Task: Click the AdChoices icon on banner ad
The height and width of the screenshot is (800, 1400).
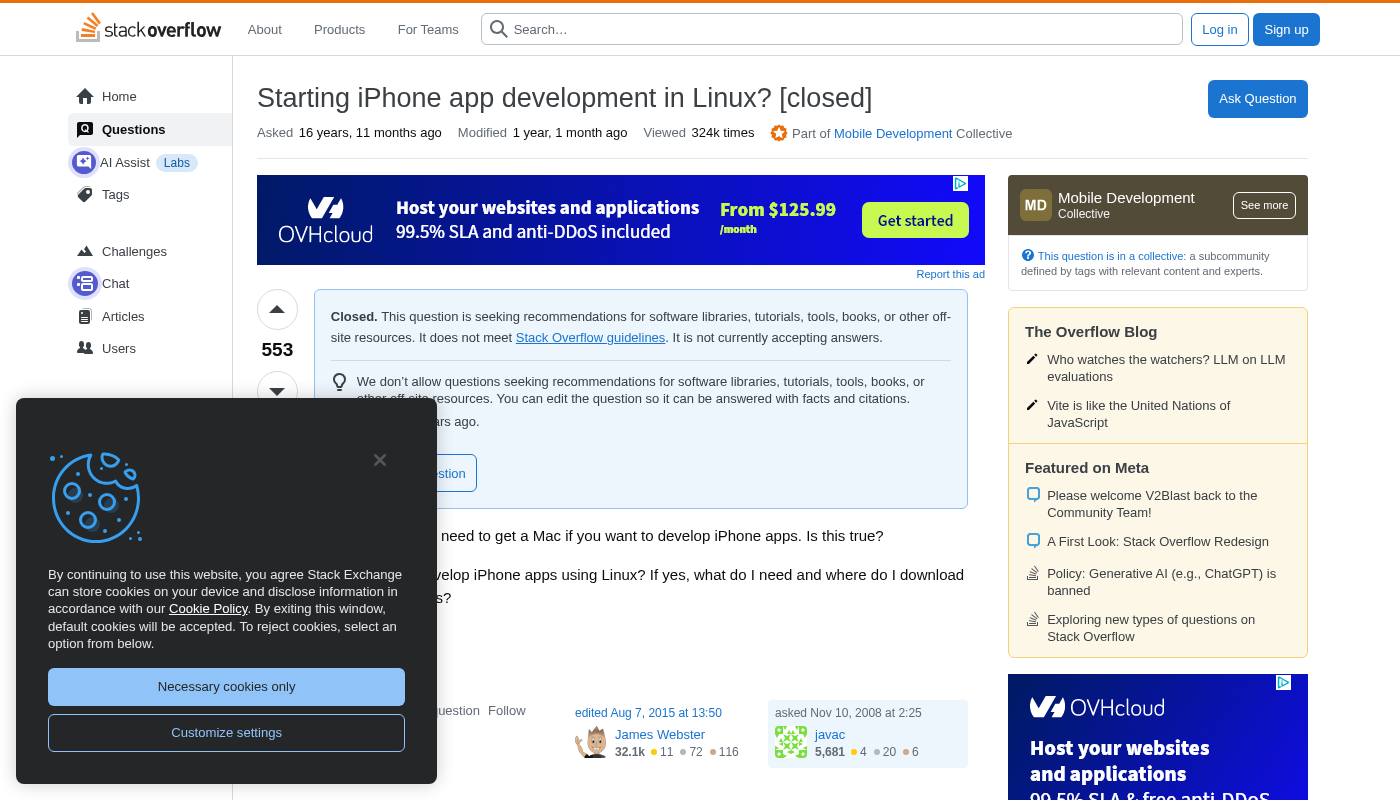Action: pos(960,184)
